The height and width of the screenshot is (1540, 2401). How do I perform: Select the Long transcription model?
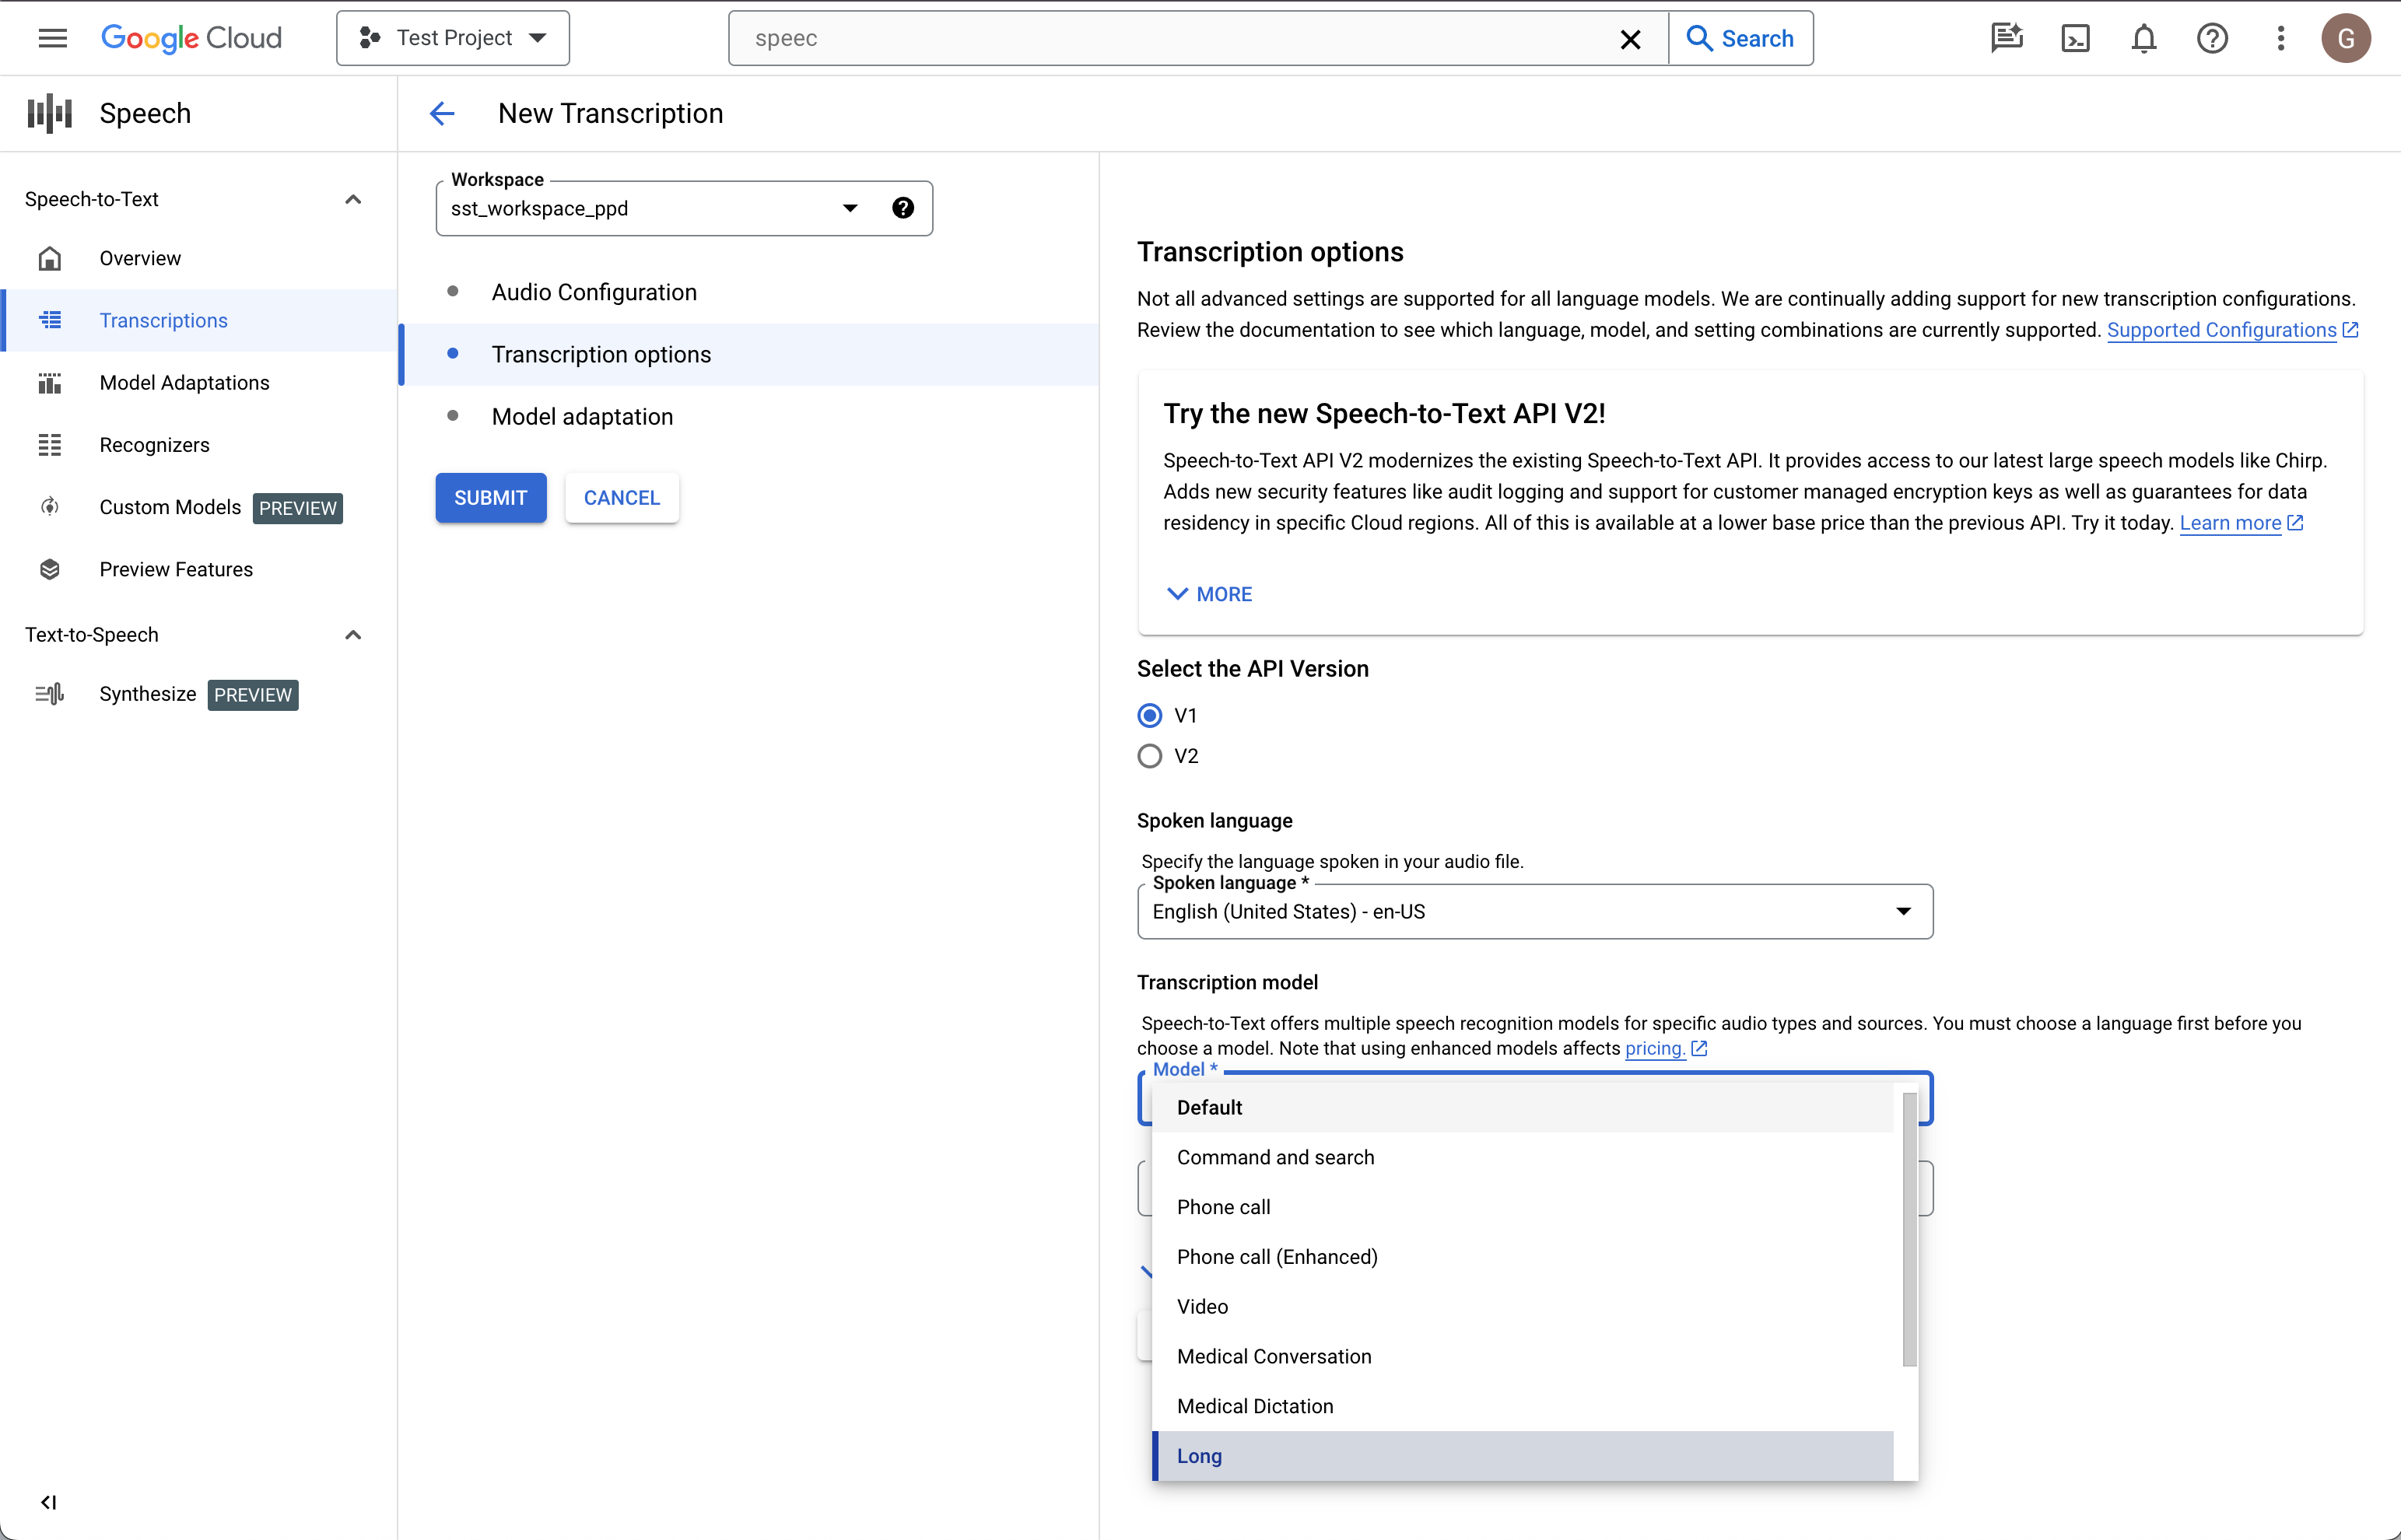coord(1200,1456)
